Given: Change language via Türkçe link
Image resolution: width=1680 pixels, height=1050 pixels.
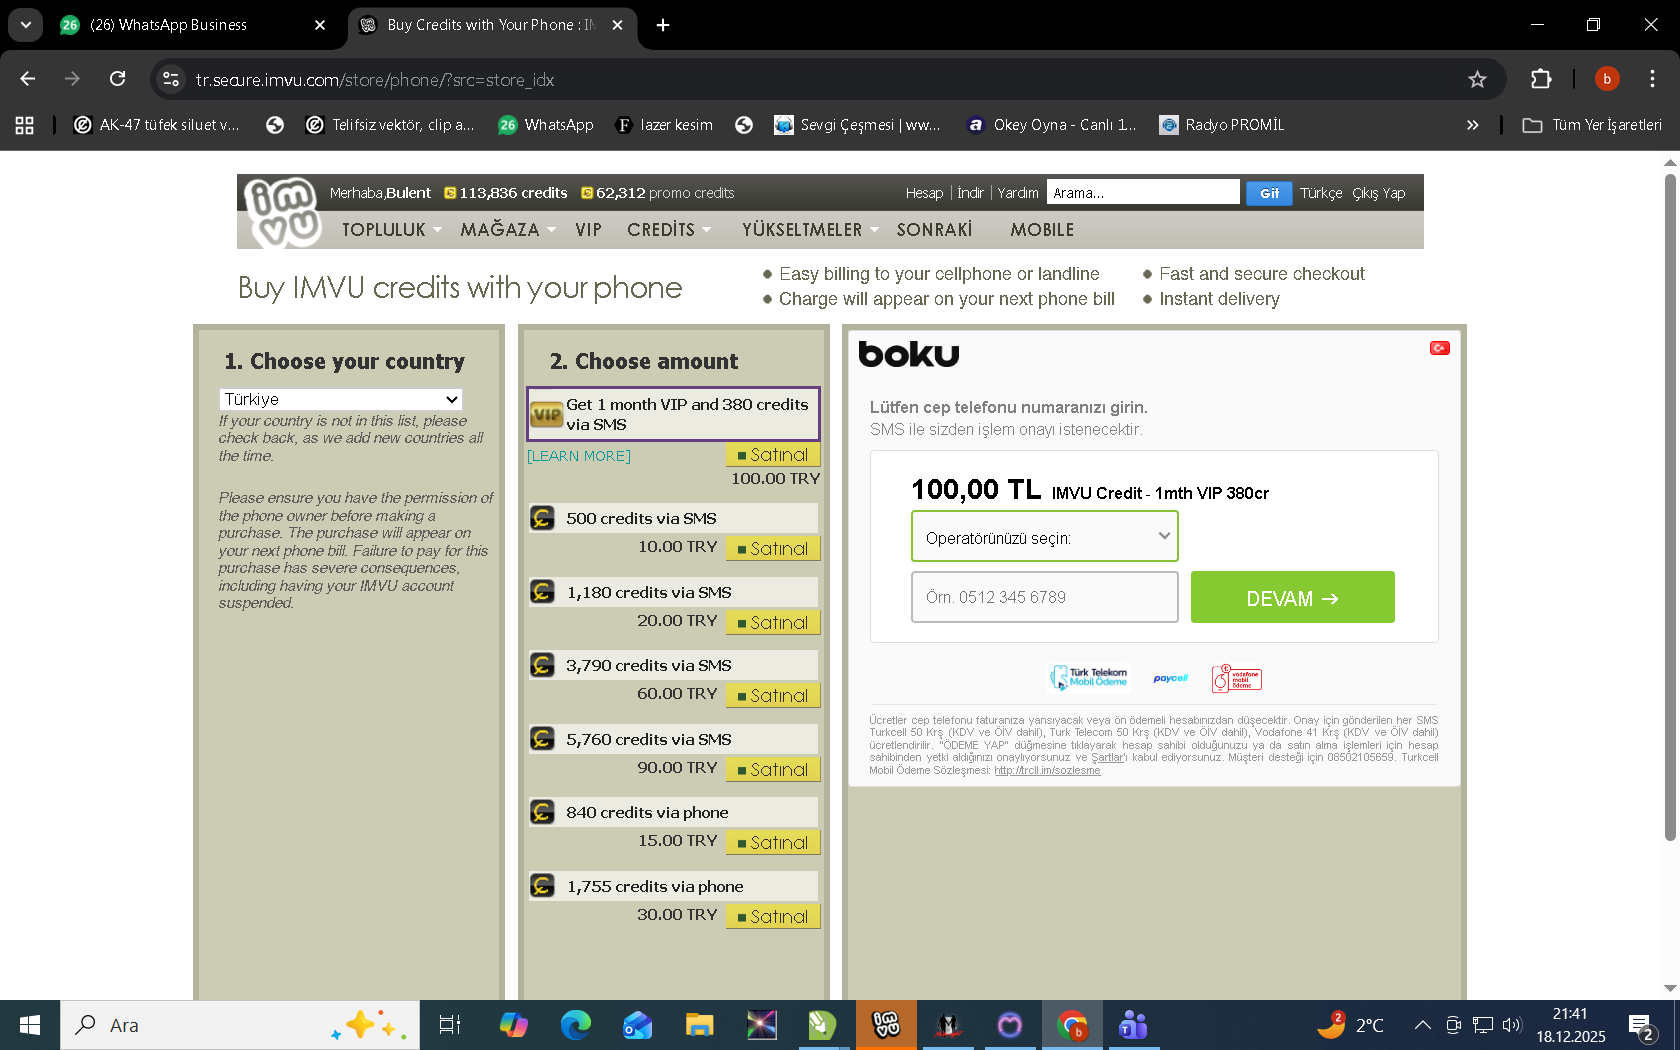Looking at the screenshot, I should [1321, 193].
